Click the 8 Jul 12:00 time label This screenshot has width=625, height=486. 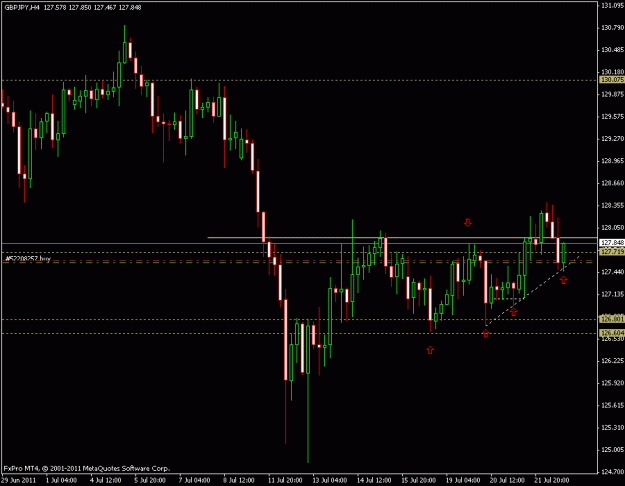point(239,480)
